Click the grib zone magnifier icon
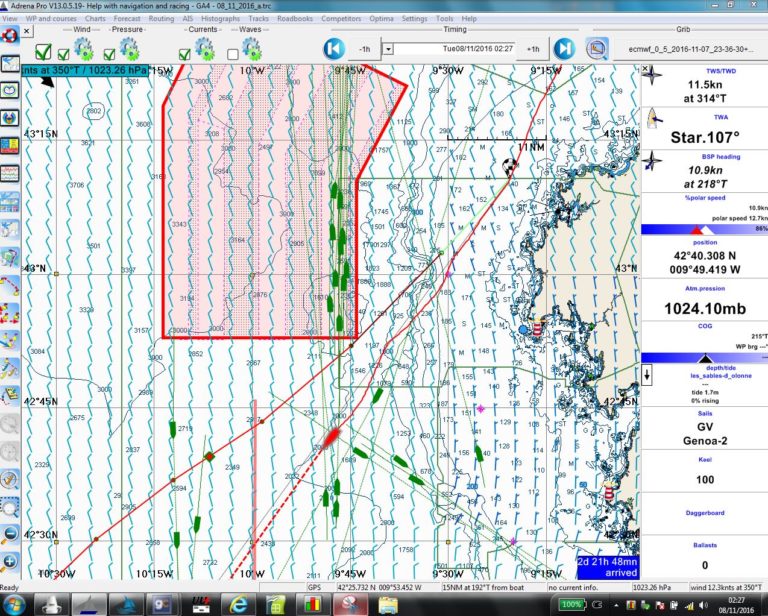 click(597, 49)
